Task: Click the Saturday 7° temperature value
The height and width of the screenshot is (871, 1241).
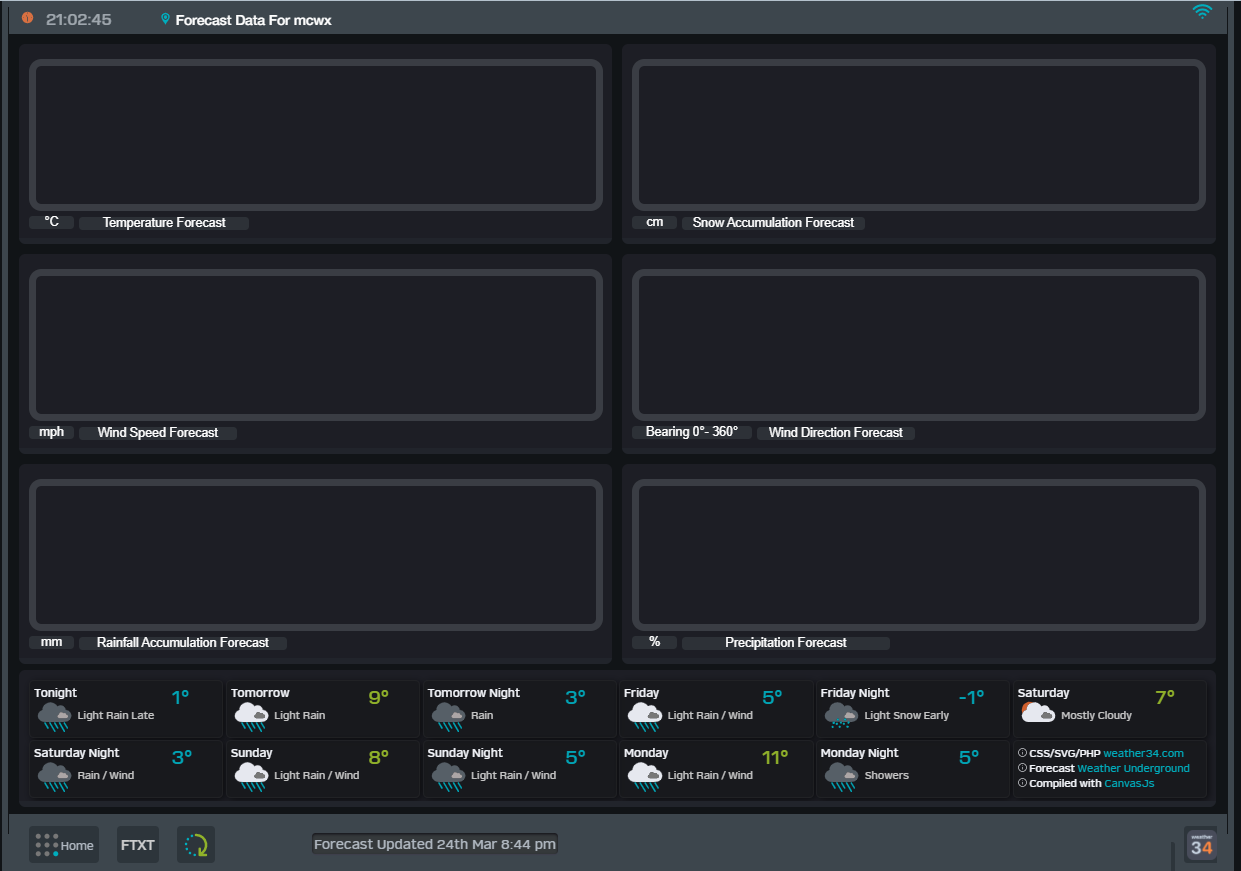Action: (1165, 697)
